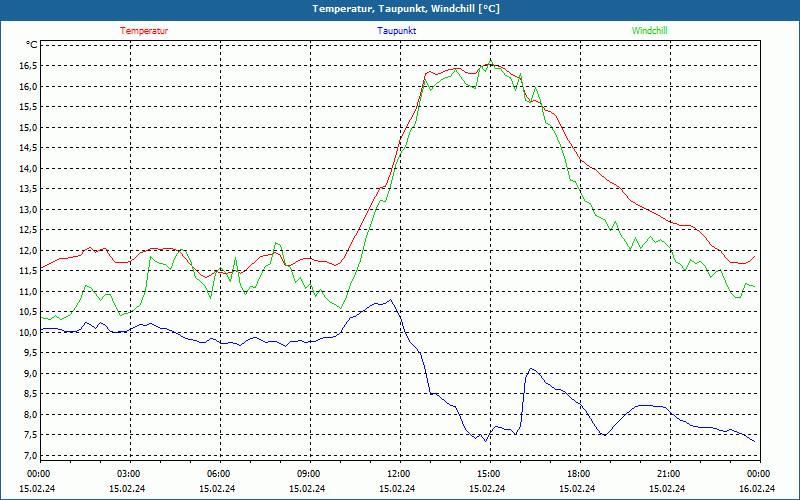Viewport: 800px width, 500px height.
Task: Select the 14,5 y-axis value
Action: tap(28, 148)
